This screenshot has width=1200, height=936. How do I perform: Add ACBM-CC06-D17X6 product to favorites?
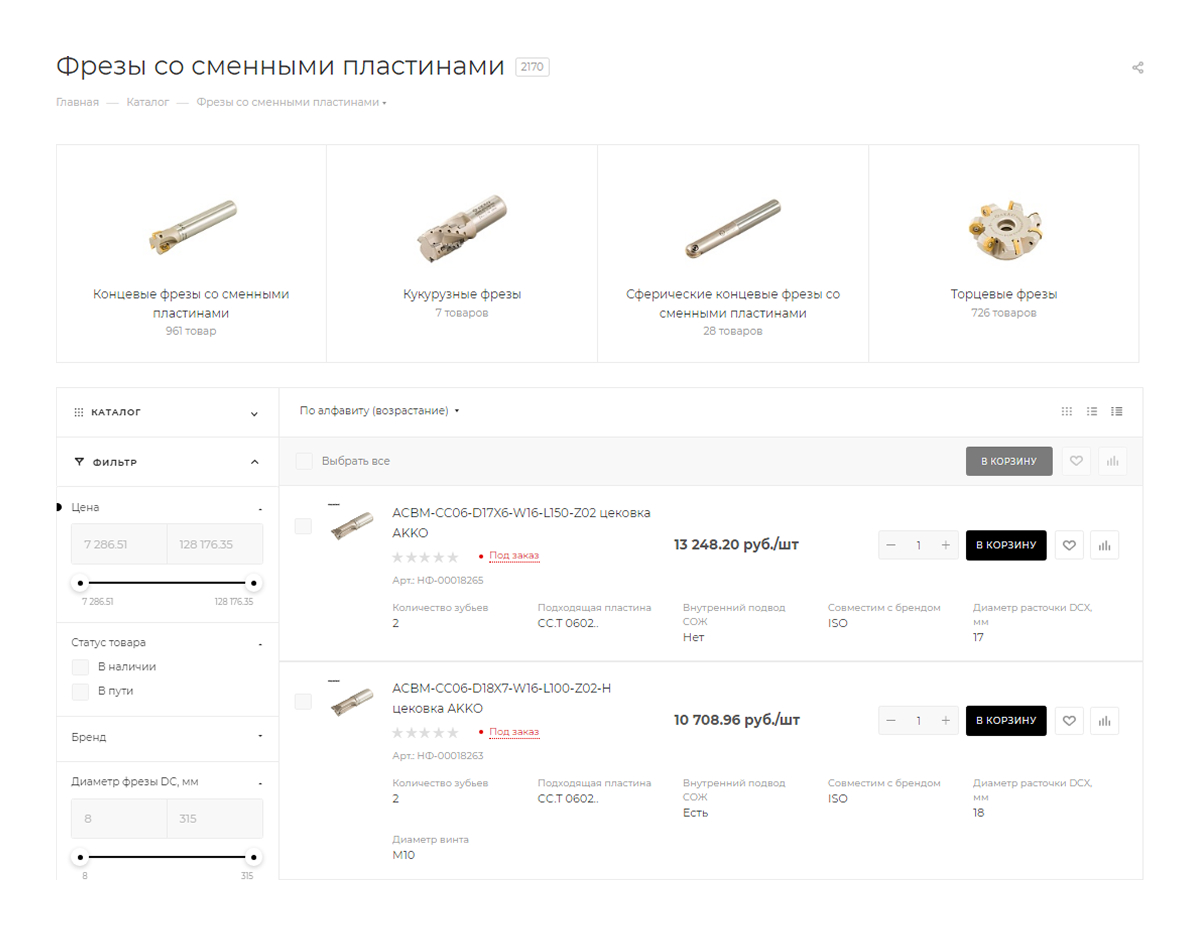1069,546
